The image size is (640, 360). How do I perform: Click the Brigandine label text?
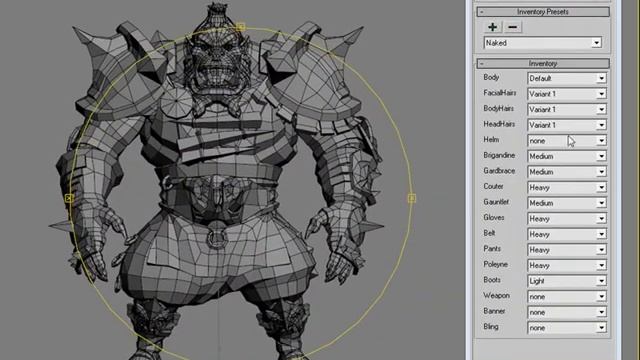499,156
